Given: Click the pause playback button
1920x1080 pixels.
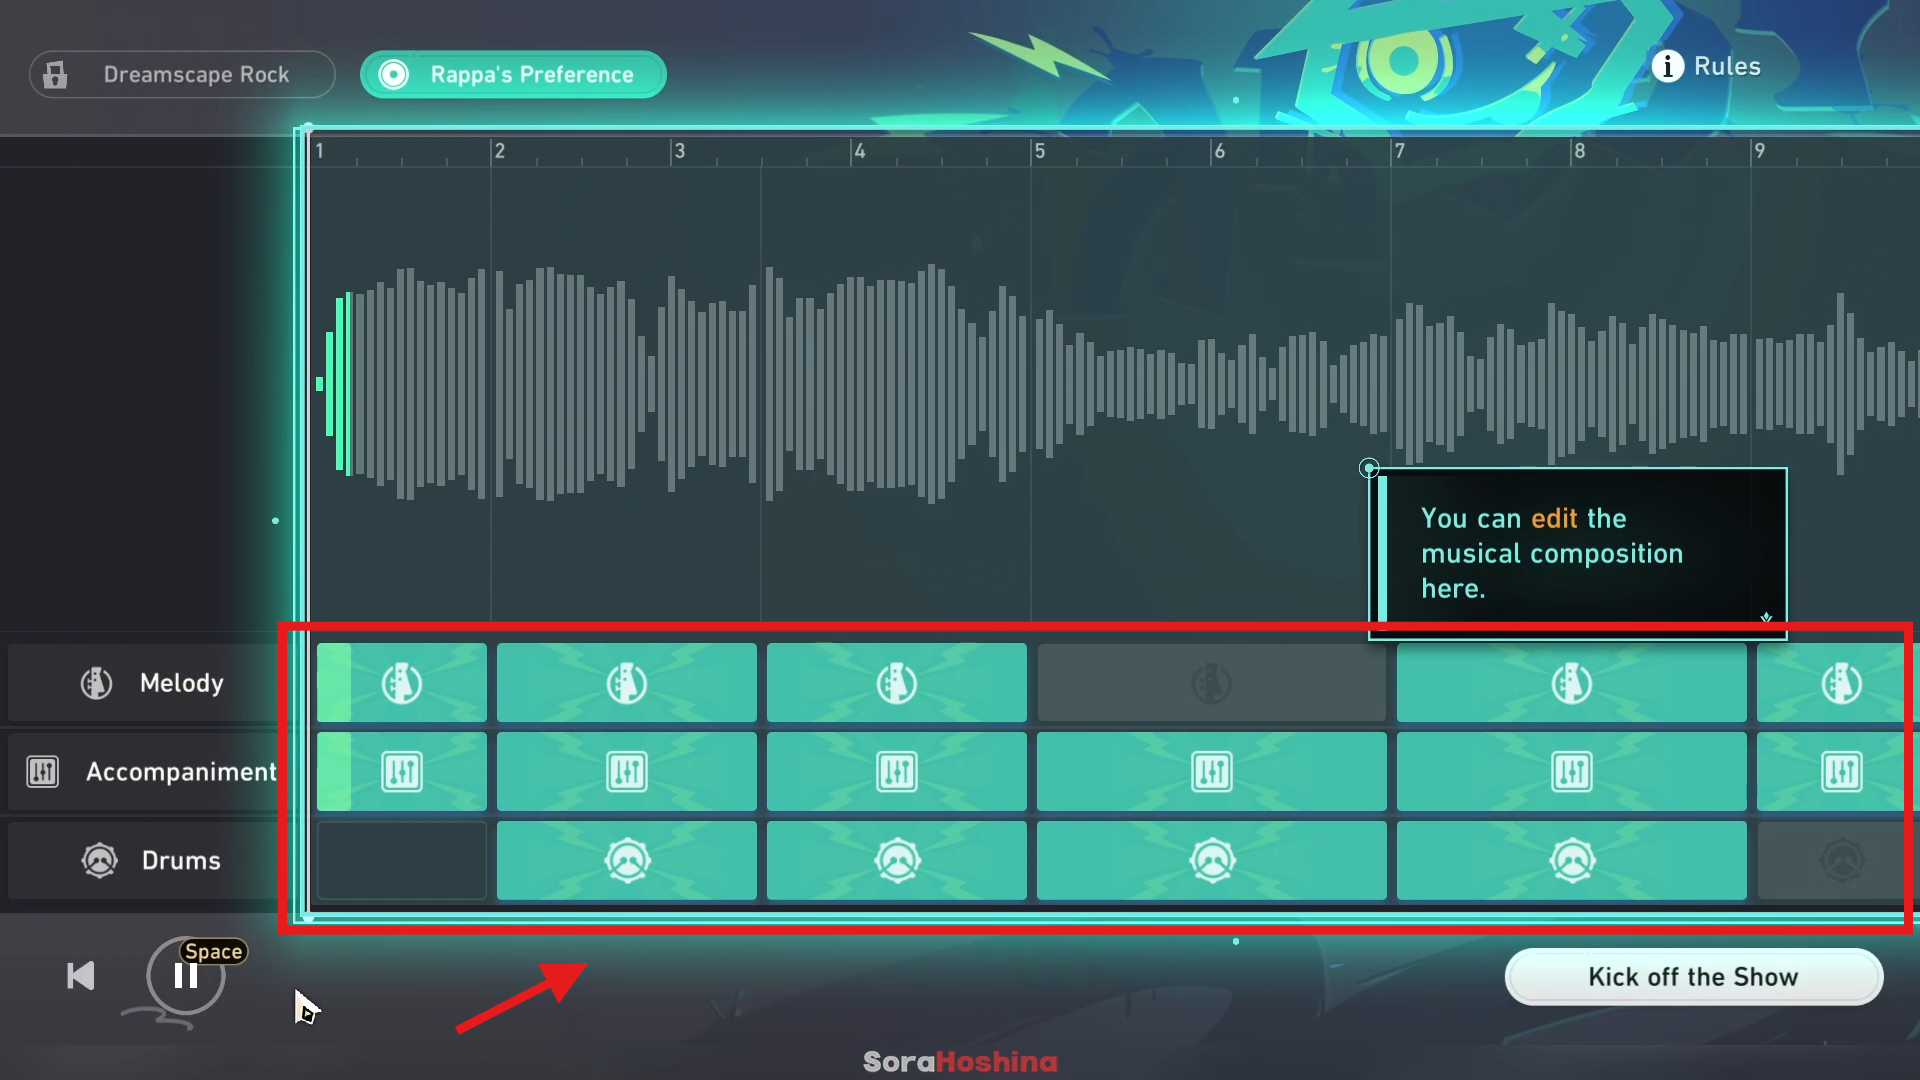Looking at the screenshot, I should pos(183,976).
